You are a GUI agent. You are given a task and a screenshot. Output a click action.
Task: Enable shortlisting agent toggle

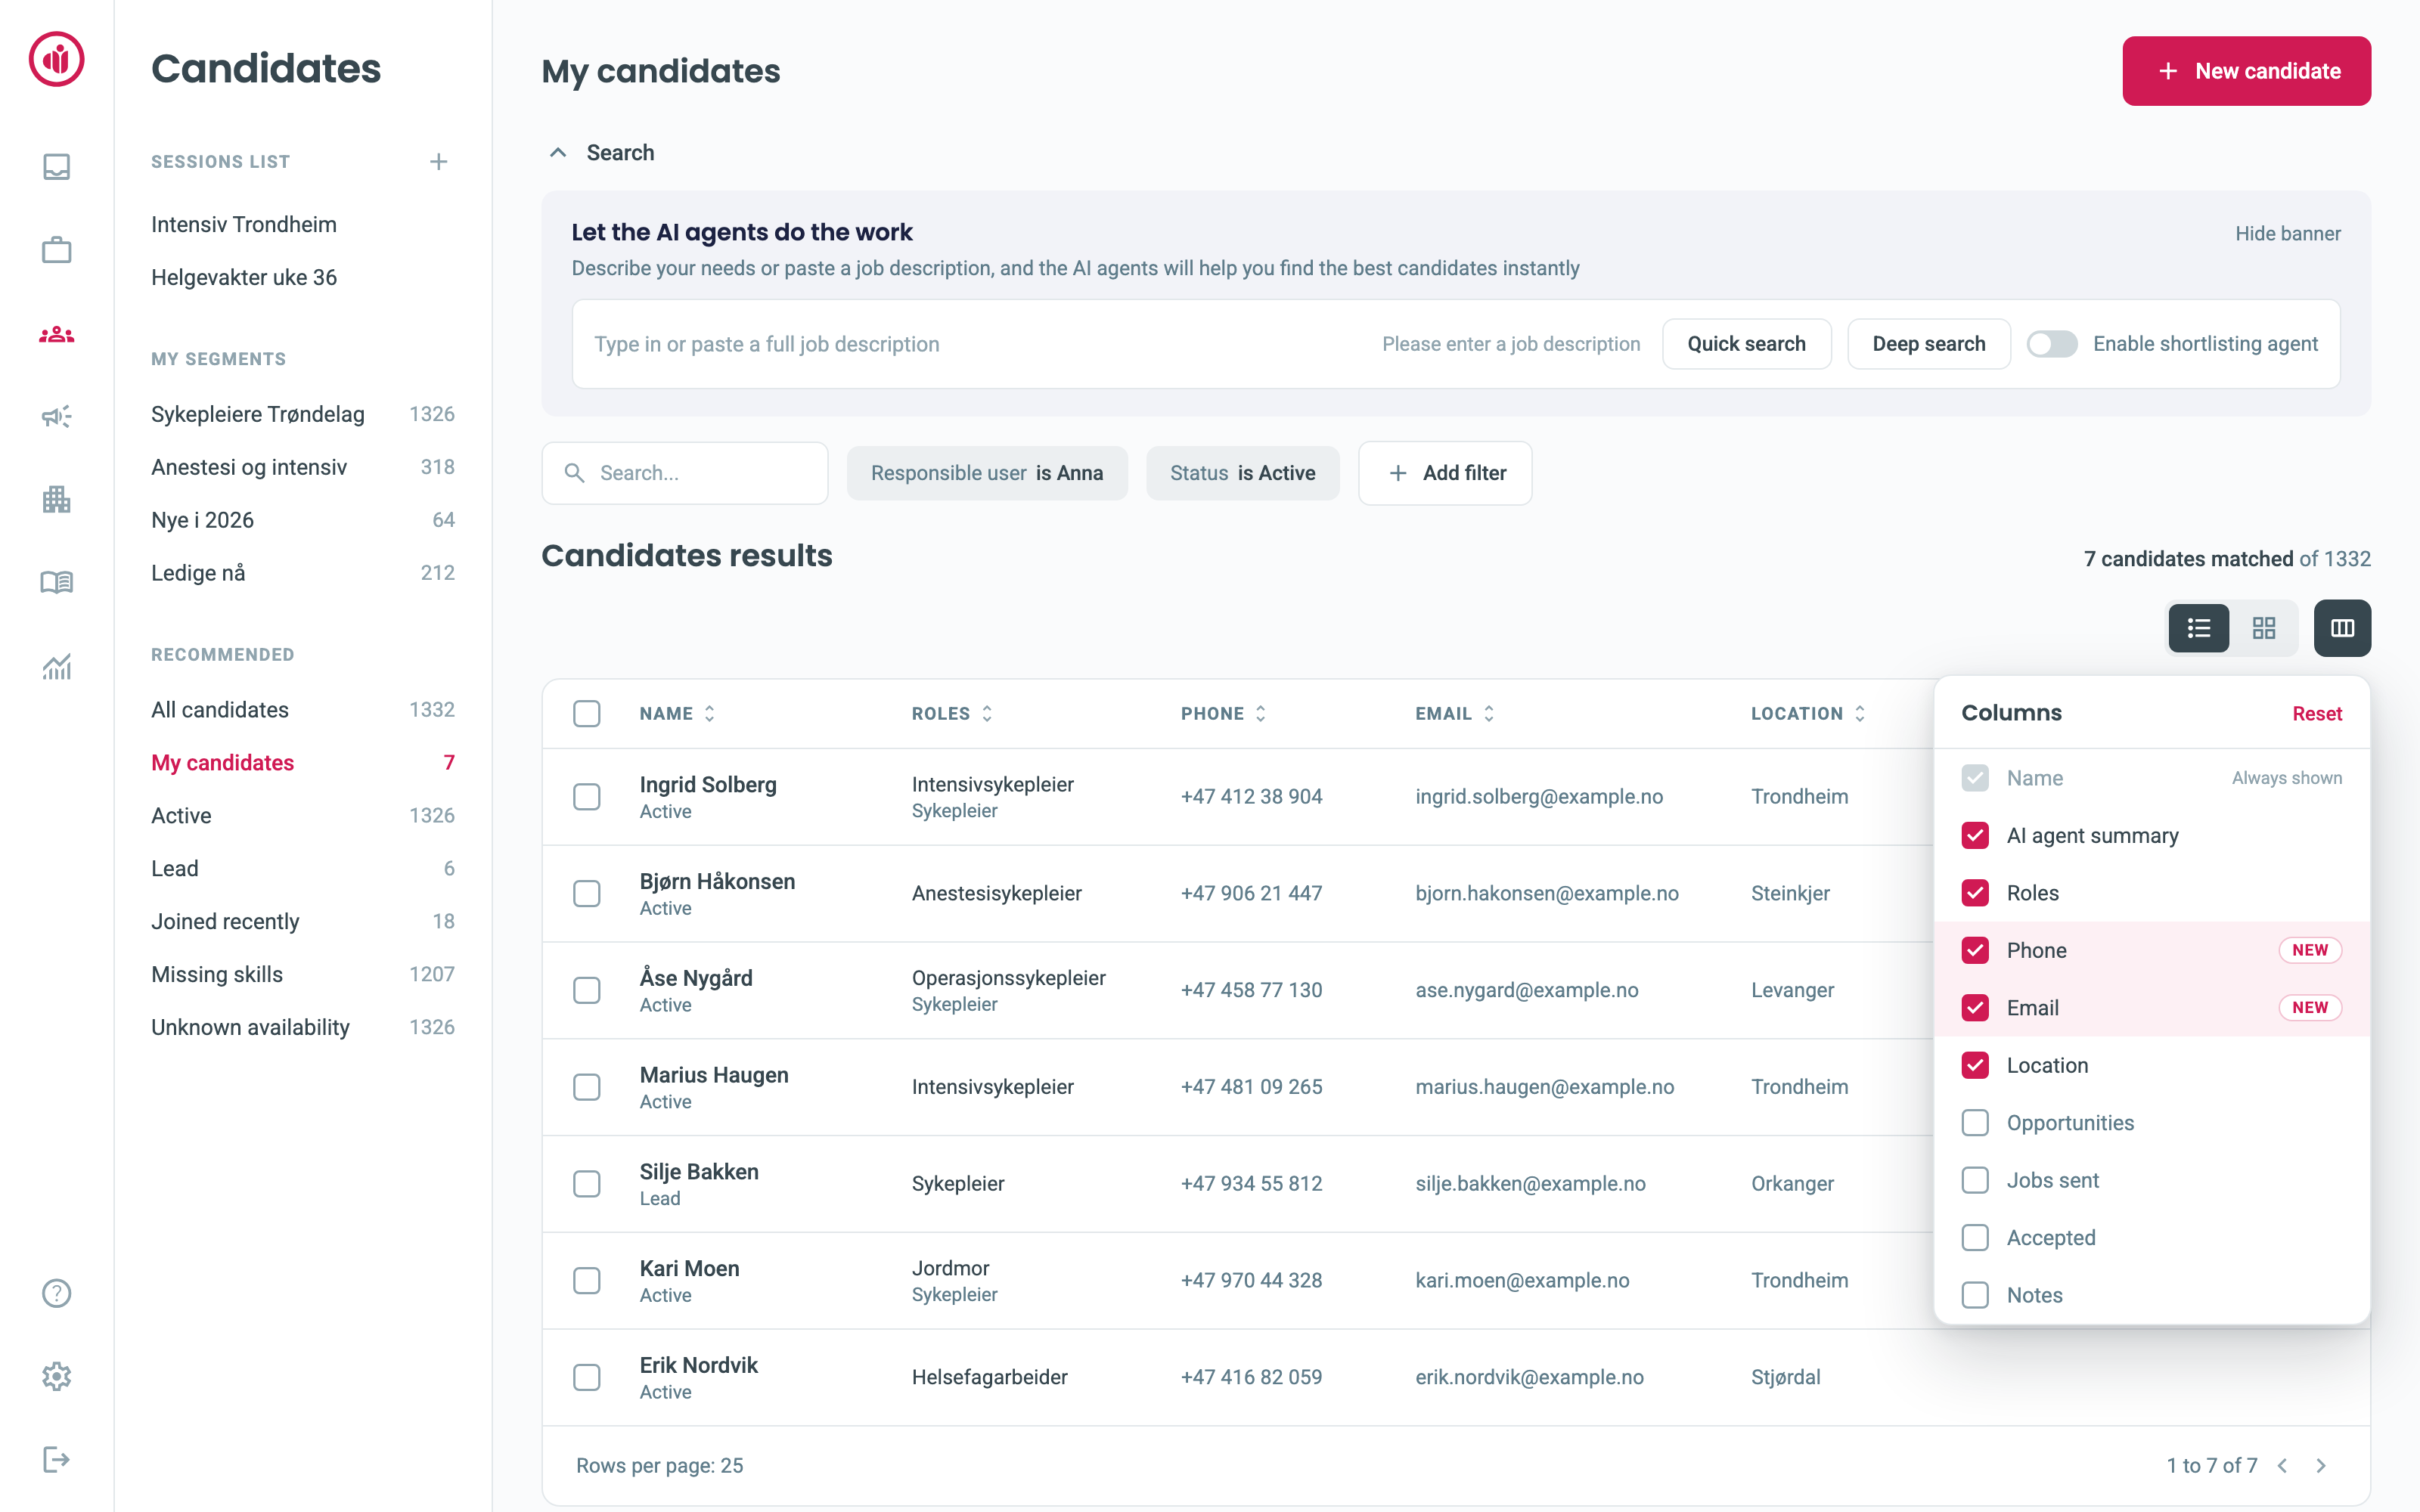click(x=2051, y=344)
